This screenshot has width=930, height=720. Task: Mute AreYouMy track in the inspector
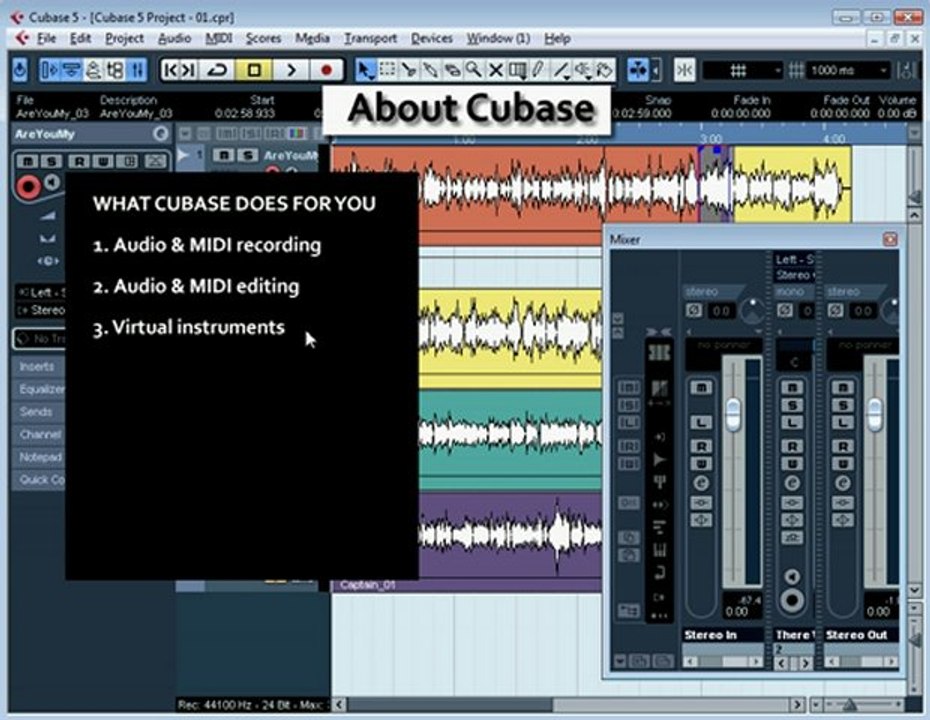click(x=27, y=161)
